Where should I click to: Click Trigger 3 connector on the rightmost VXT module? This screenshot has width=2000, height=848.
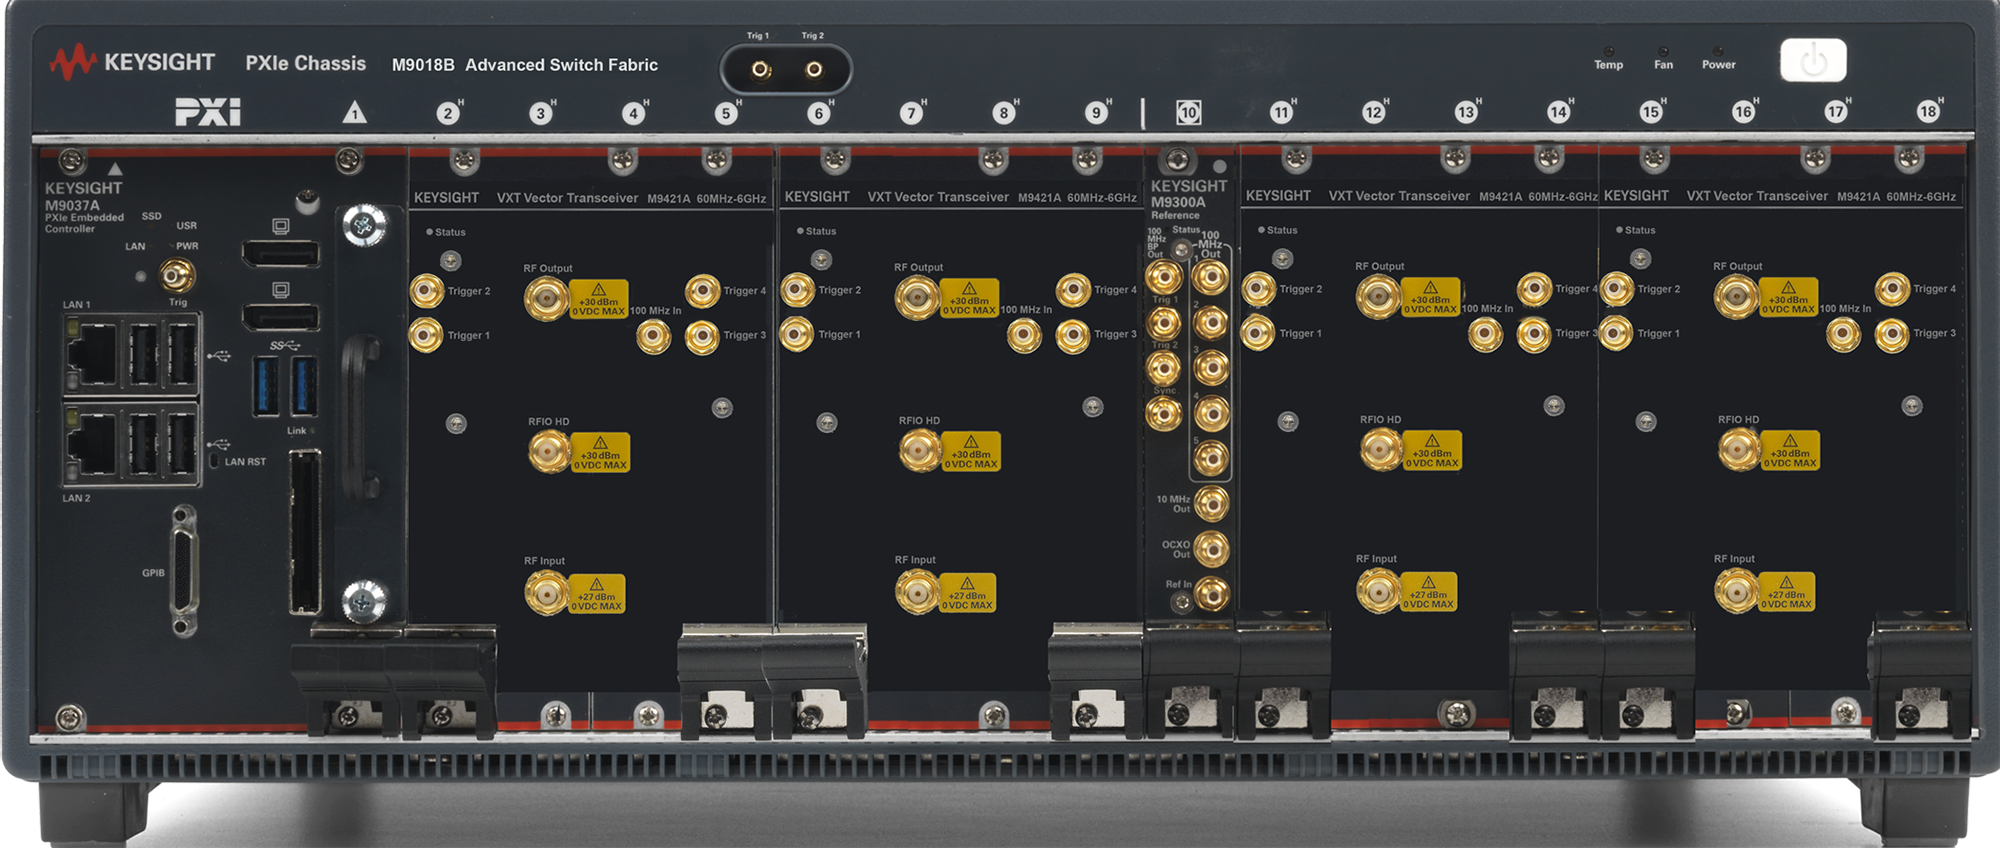coord(1892,335)
